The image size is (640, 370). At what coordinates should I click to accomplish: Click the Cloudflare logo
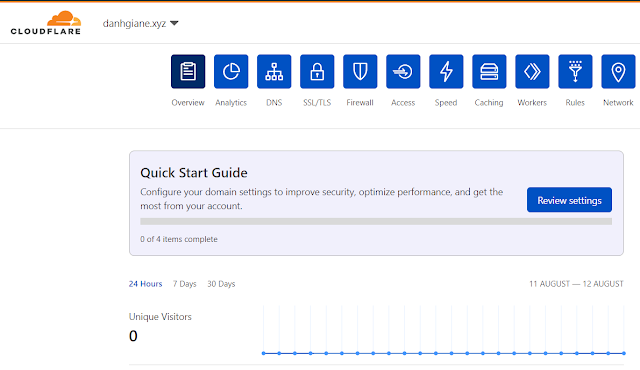46,23
